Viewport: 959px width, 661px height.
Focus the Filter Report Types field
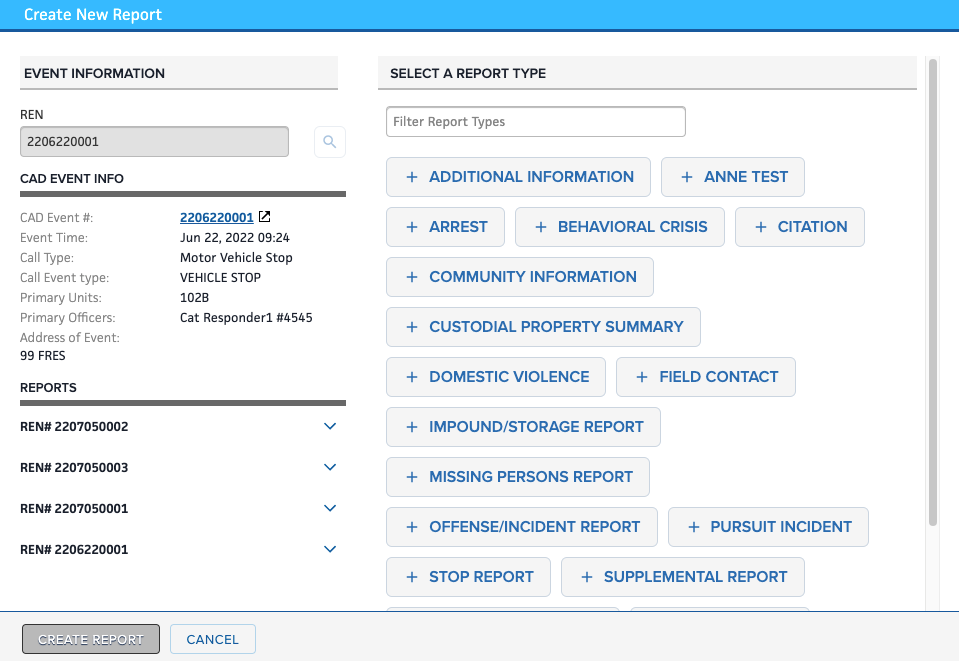pos(536,122)
